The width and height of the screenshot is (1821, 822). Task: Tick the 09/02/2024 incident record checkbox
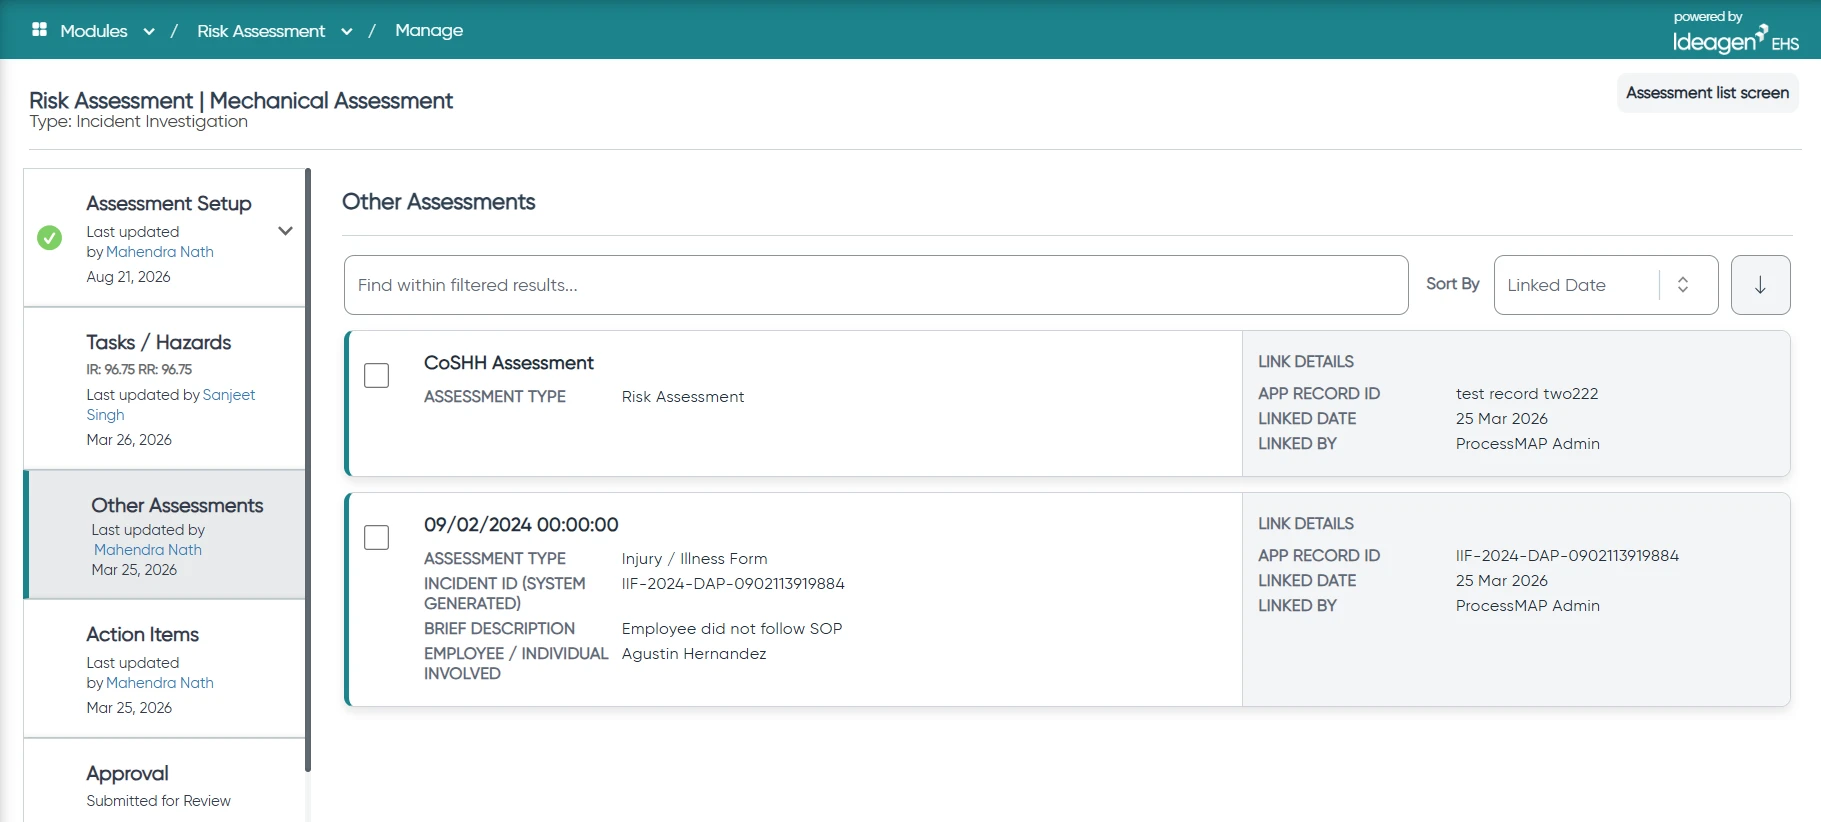(376, 537)
